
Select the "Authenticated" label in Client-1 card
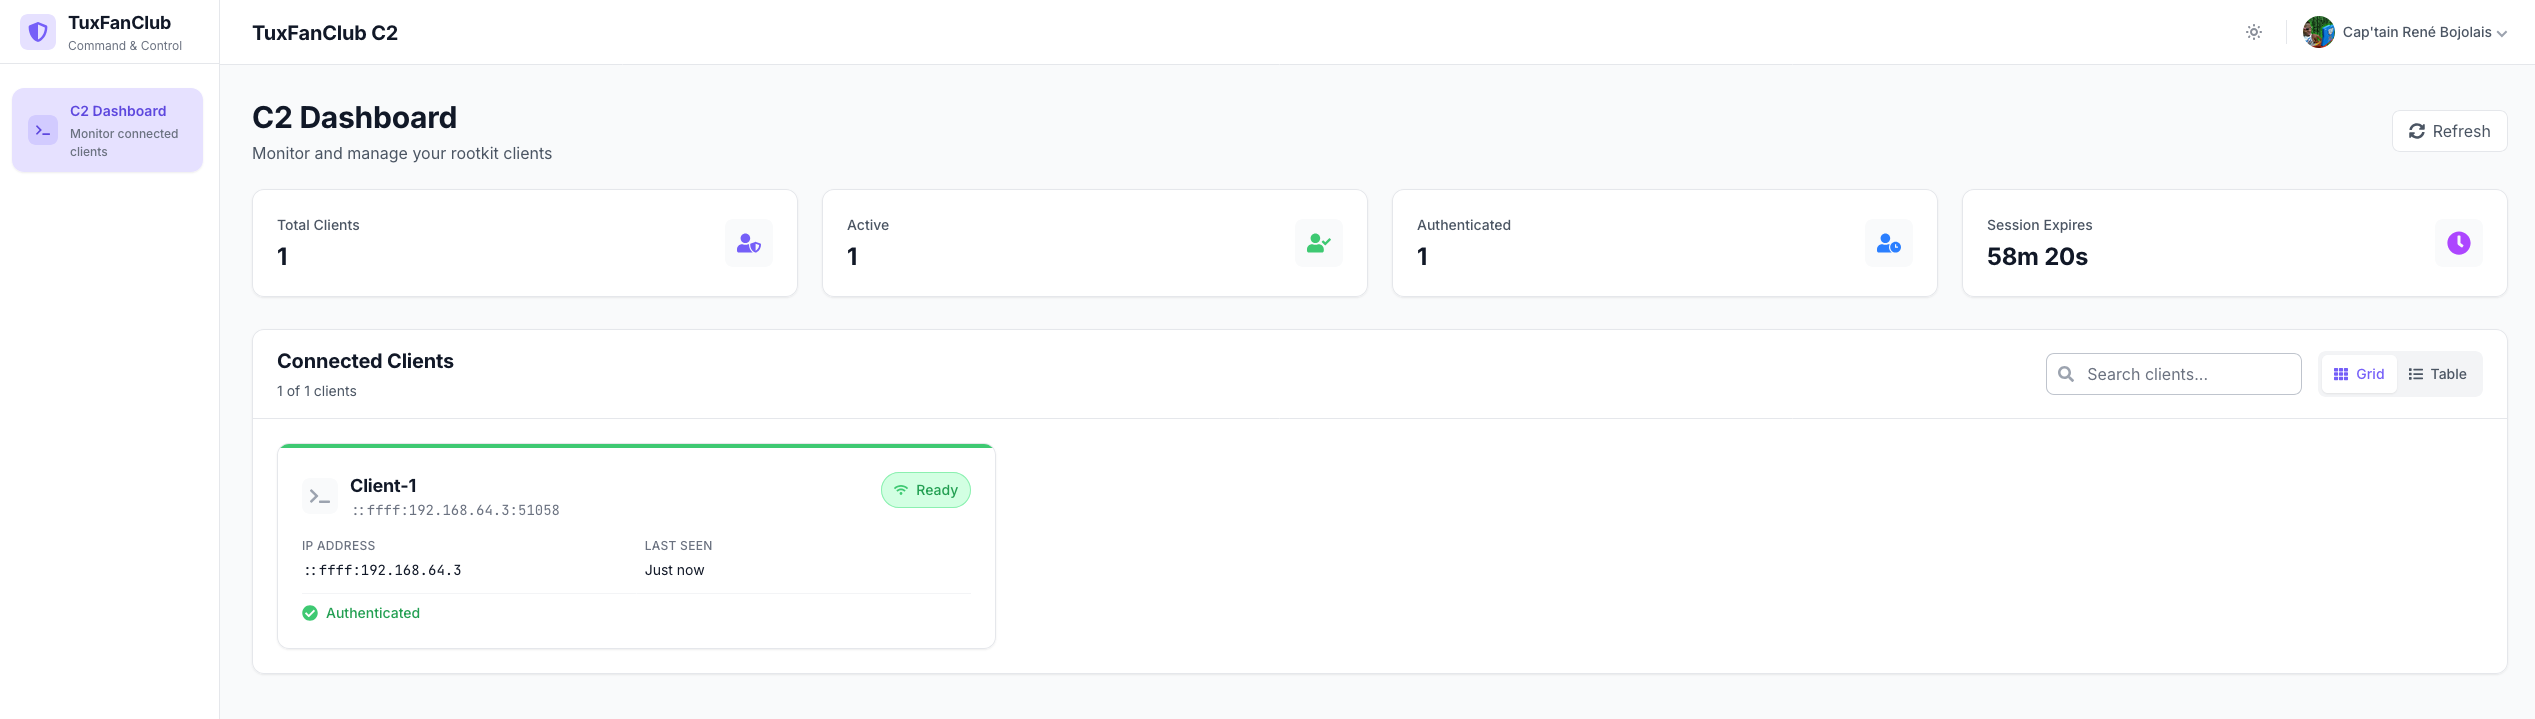click(373, 613)
